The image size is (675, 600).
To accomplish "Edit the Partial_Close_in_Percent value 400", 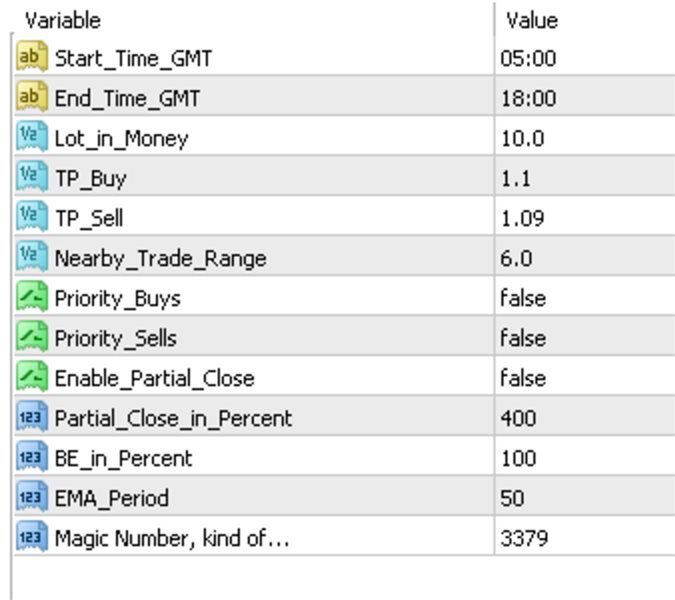I will pyautogui.click(x=518, y=418).
